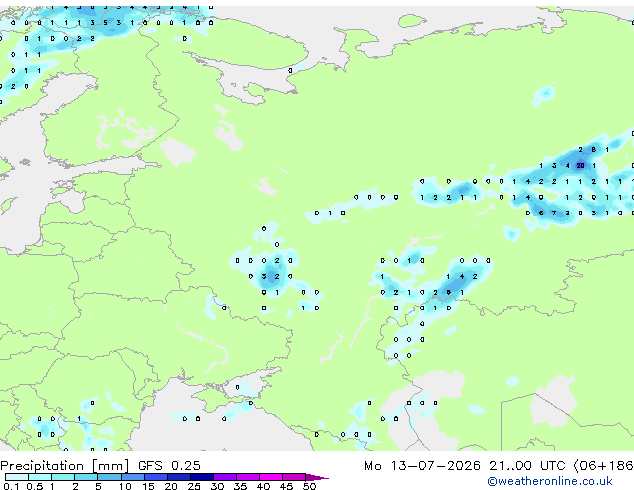
Task: Click the '7' precipitation value on the map
Action: pos(554,213)
